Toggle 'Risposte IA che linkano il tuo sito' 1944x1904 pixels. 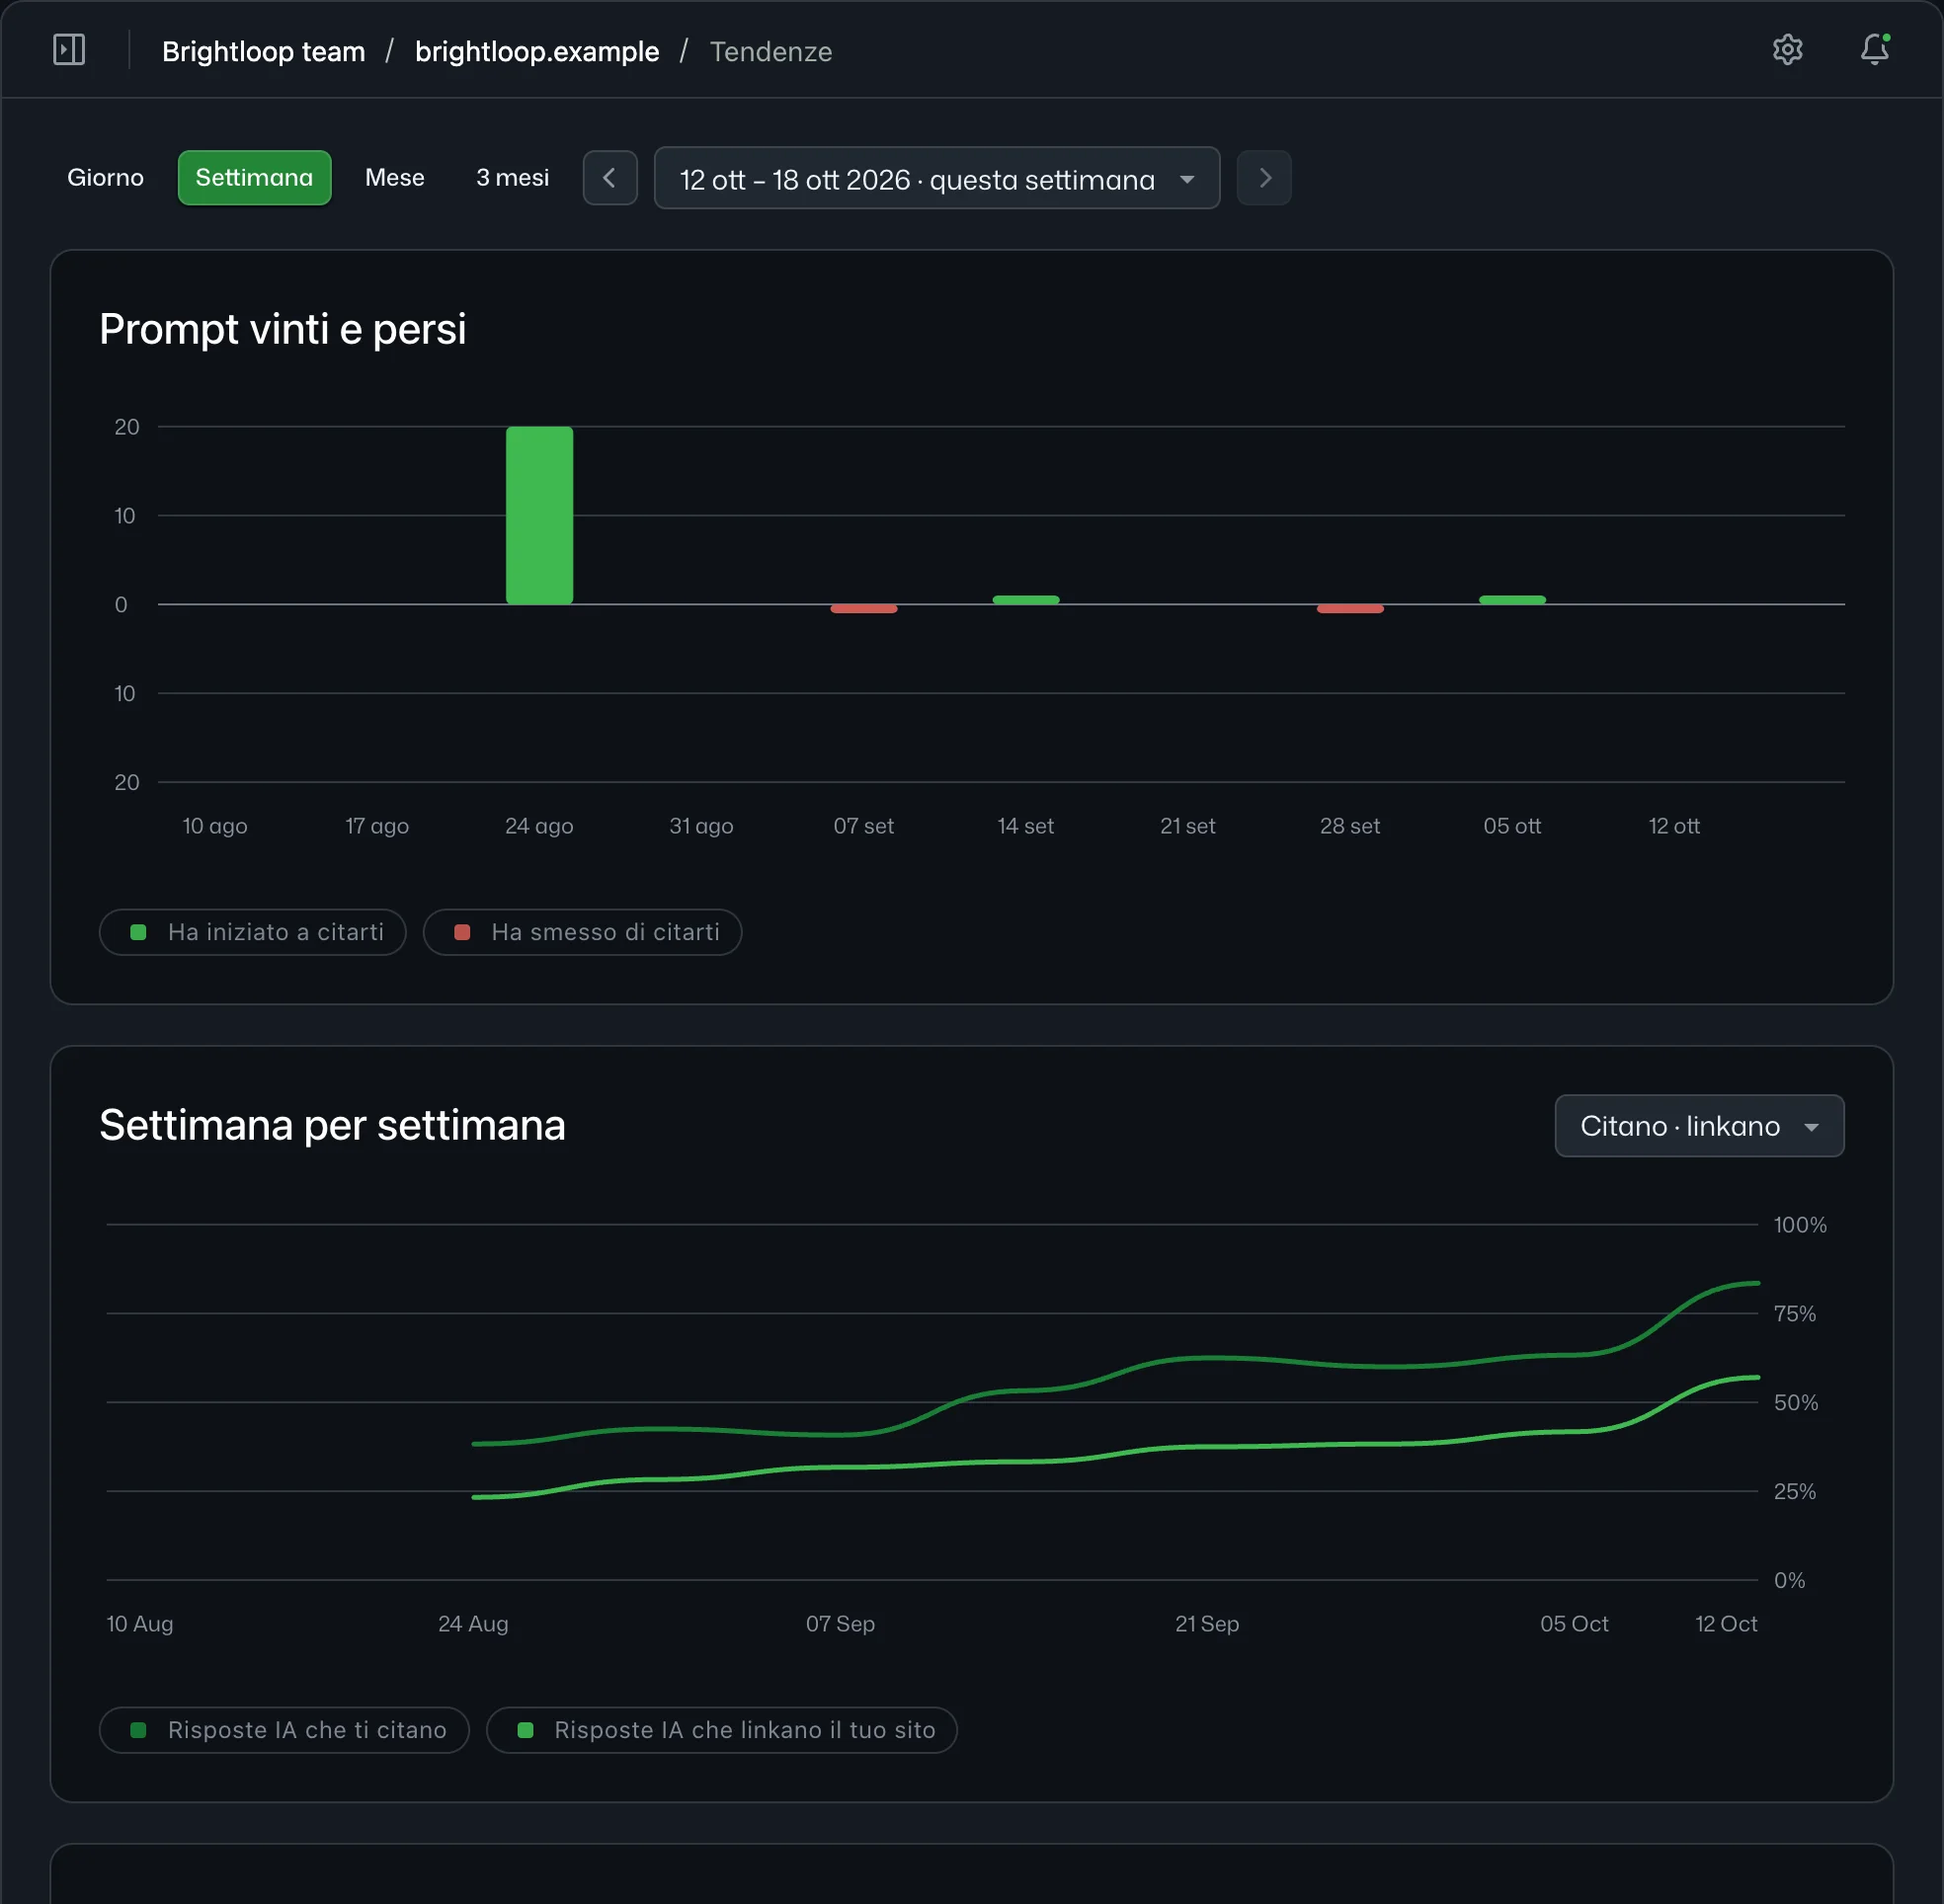click(x=722, y=1730)
